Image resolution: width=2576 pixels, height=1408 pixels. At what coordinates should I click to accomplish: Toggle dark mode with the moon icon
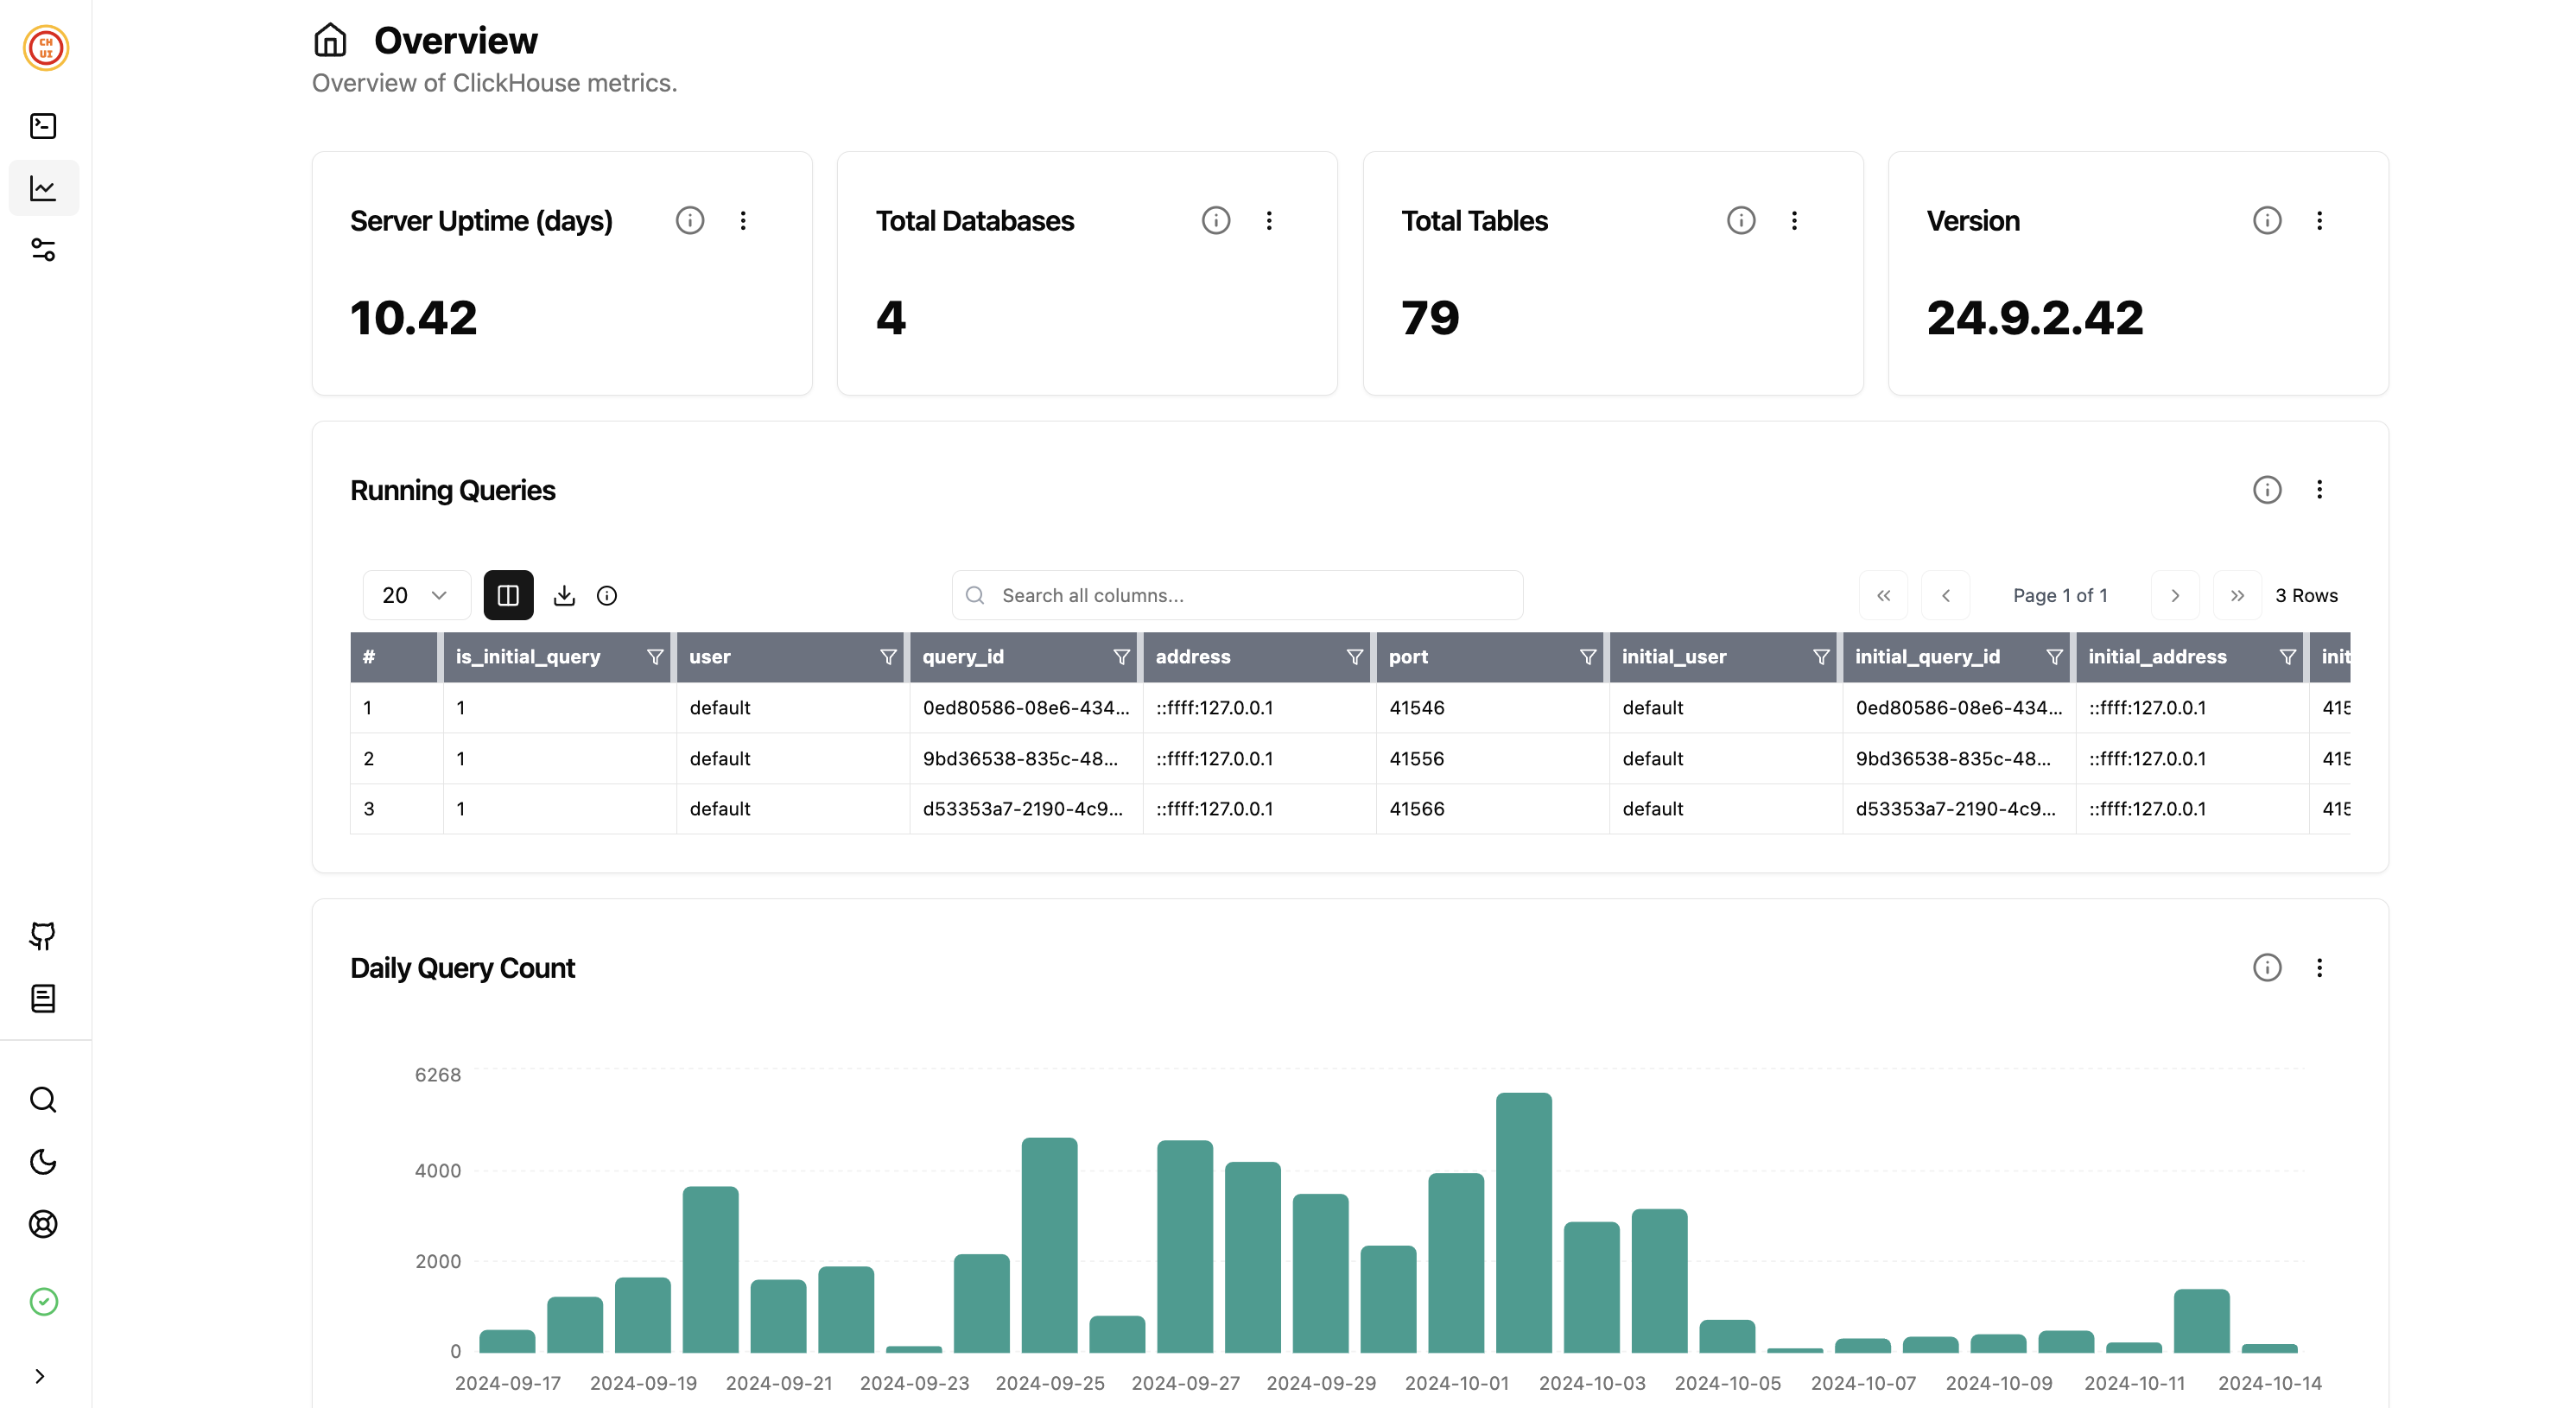coord(43,1162)
